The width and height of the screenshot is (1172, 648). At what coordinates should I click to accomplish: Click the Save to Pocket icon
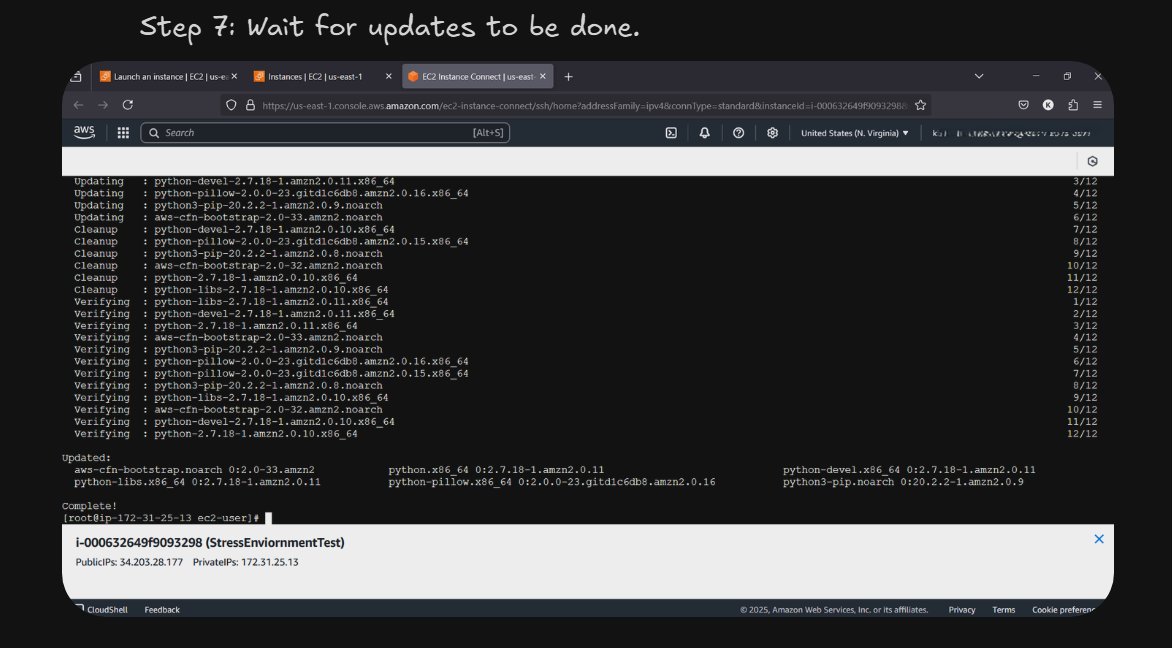coord(1024,105)
